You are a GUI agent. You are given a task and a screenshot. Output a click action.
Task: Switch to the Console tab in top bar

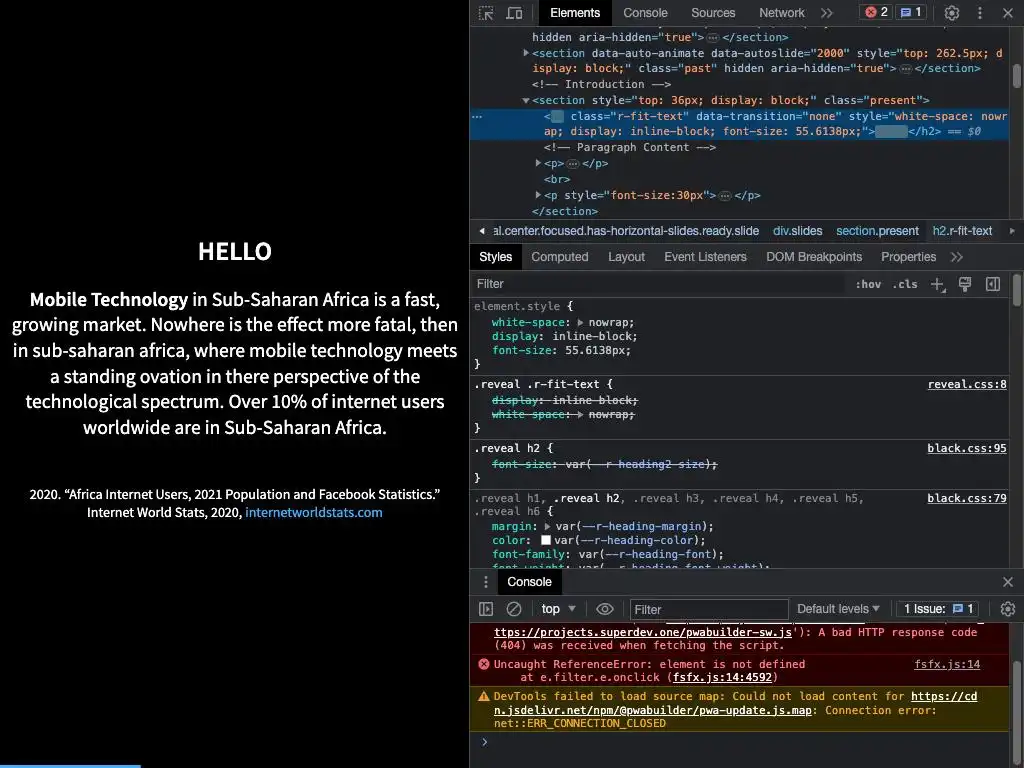pyautogui.click(x=645, y=13)
